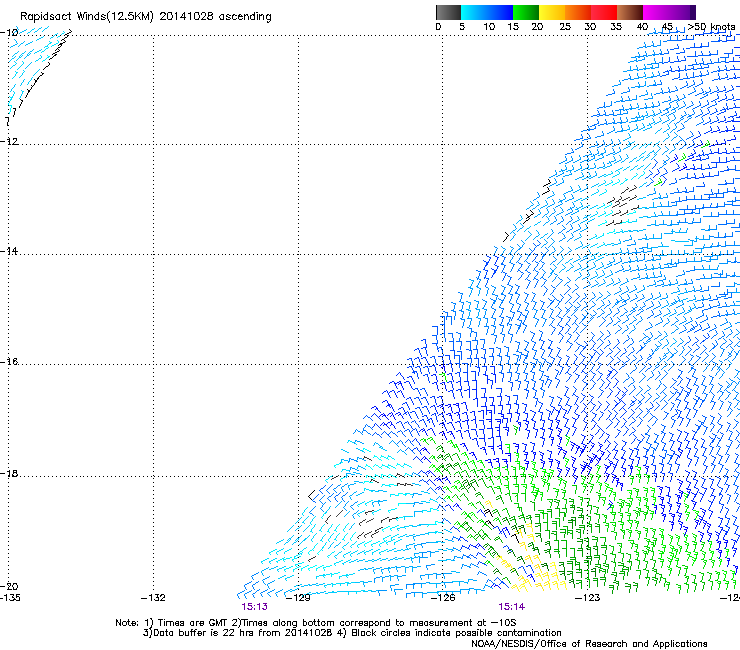Click the red 30-35 knots color swatch
Viewport: 740px width, 650px height.
604,13
